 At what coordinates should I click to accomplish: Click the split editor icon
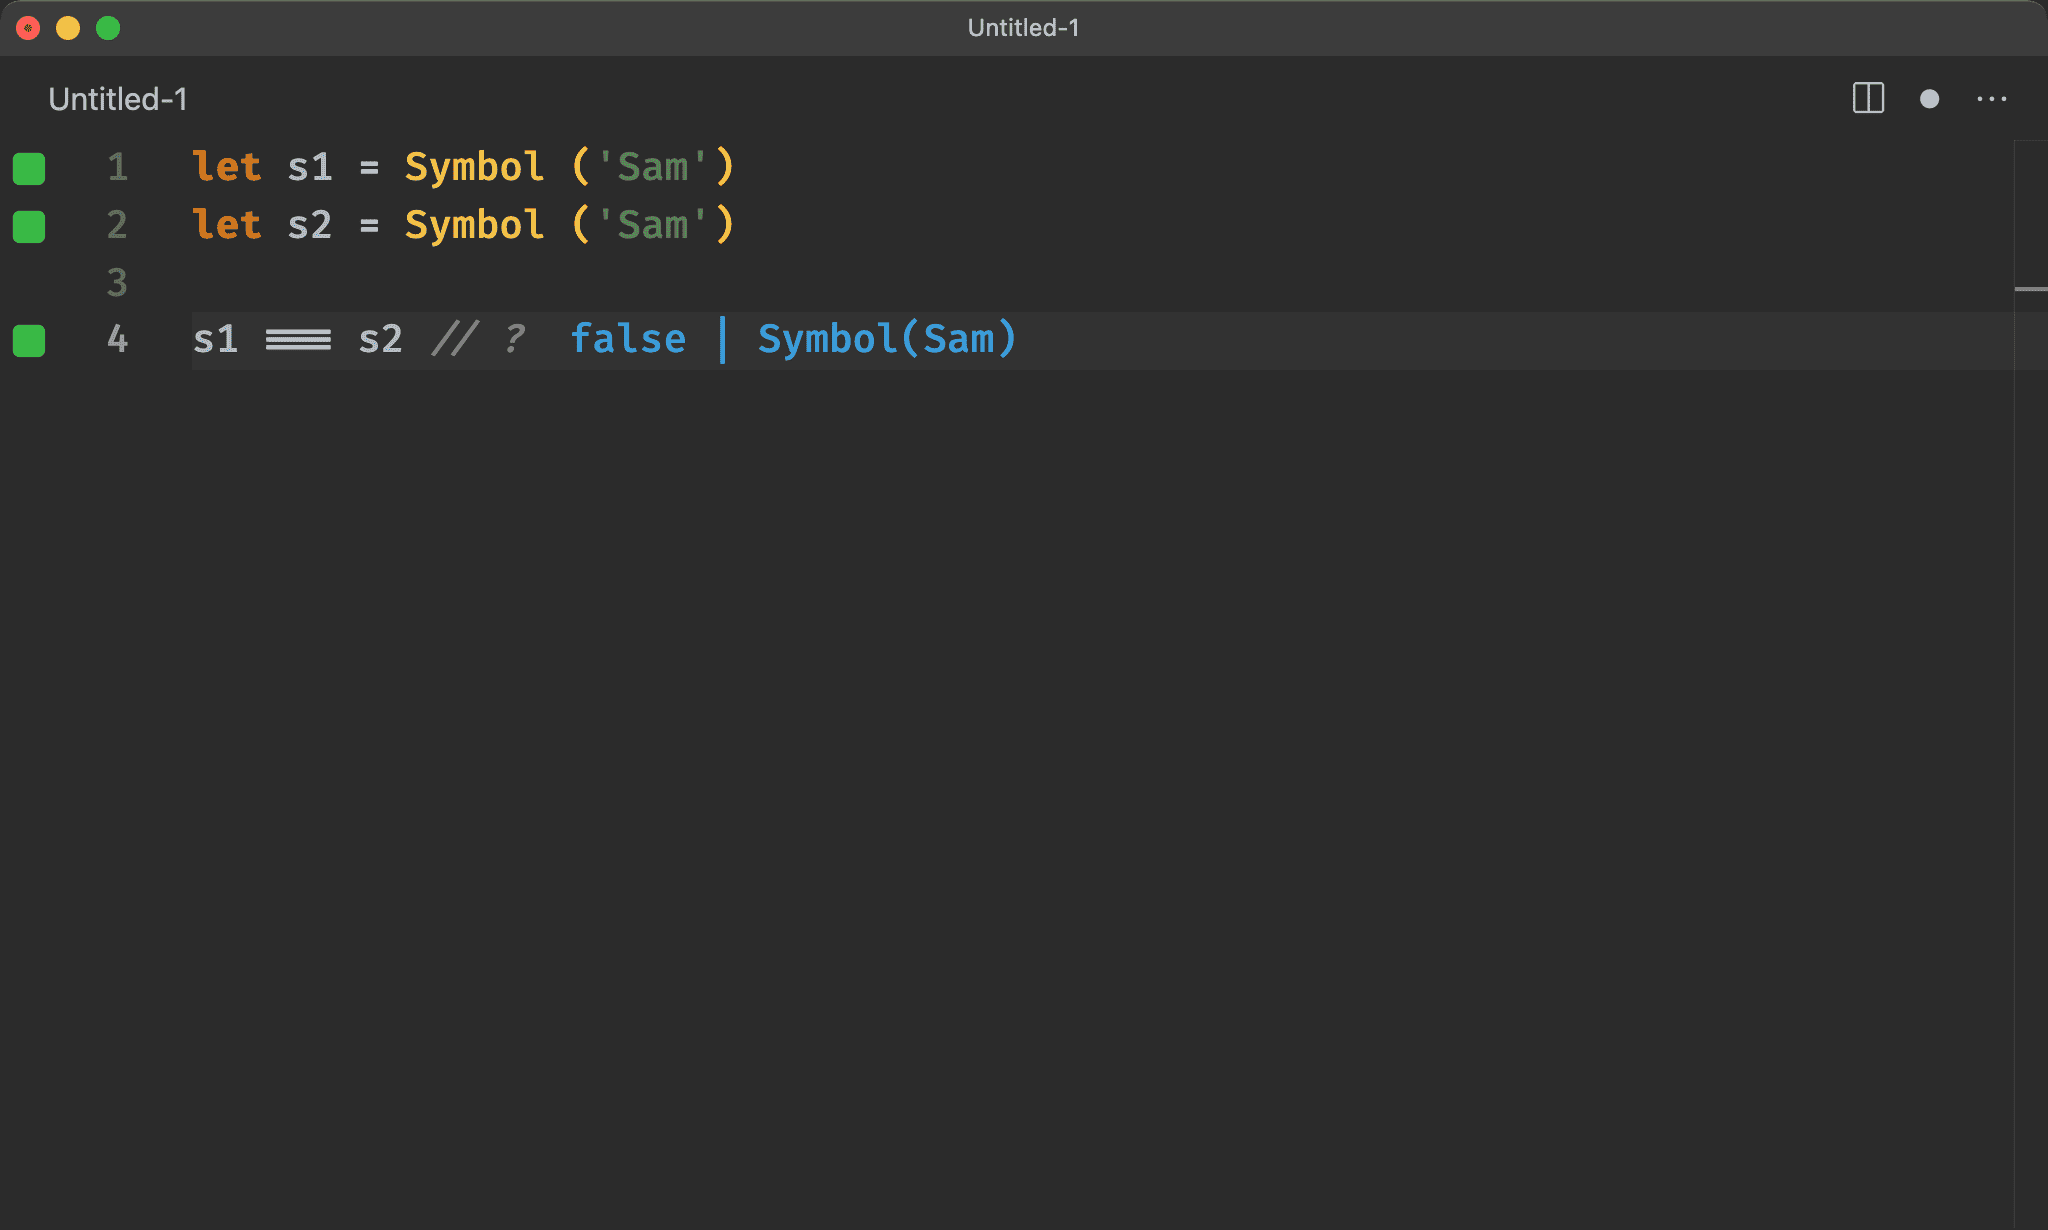click(1867, 98)
